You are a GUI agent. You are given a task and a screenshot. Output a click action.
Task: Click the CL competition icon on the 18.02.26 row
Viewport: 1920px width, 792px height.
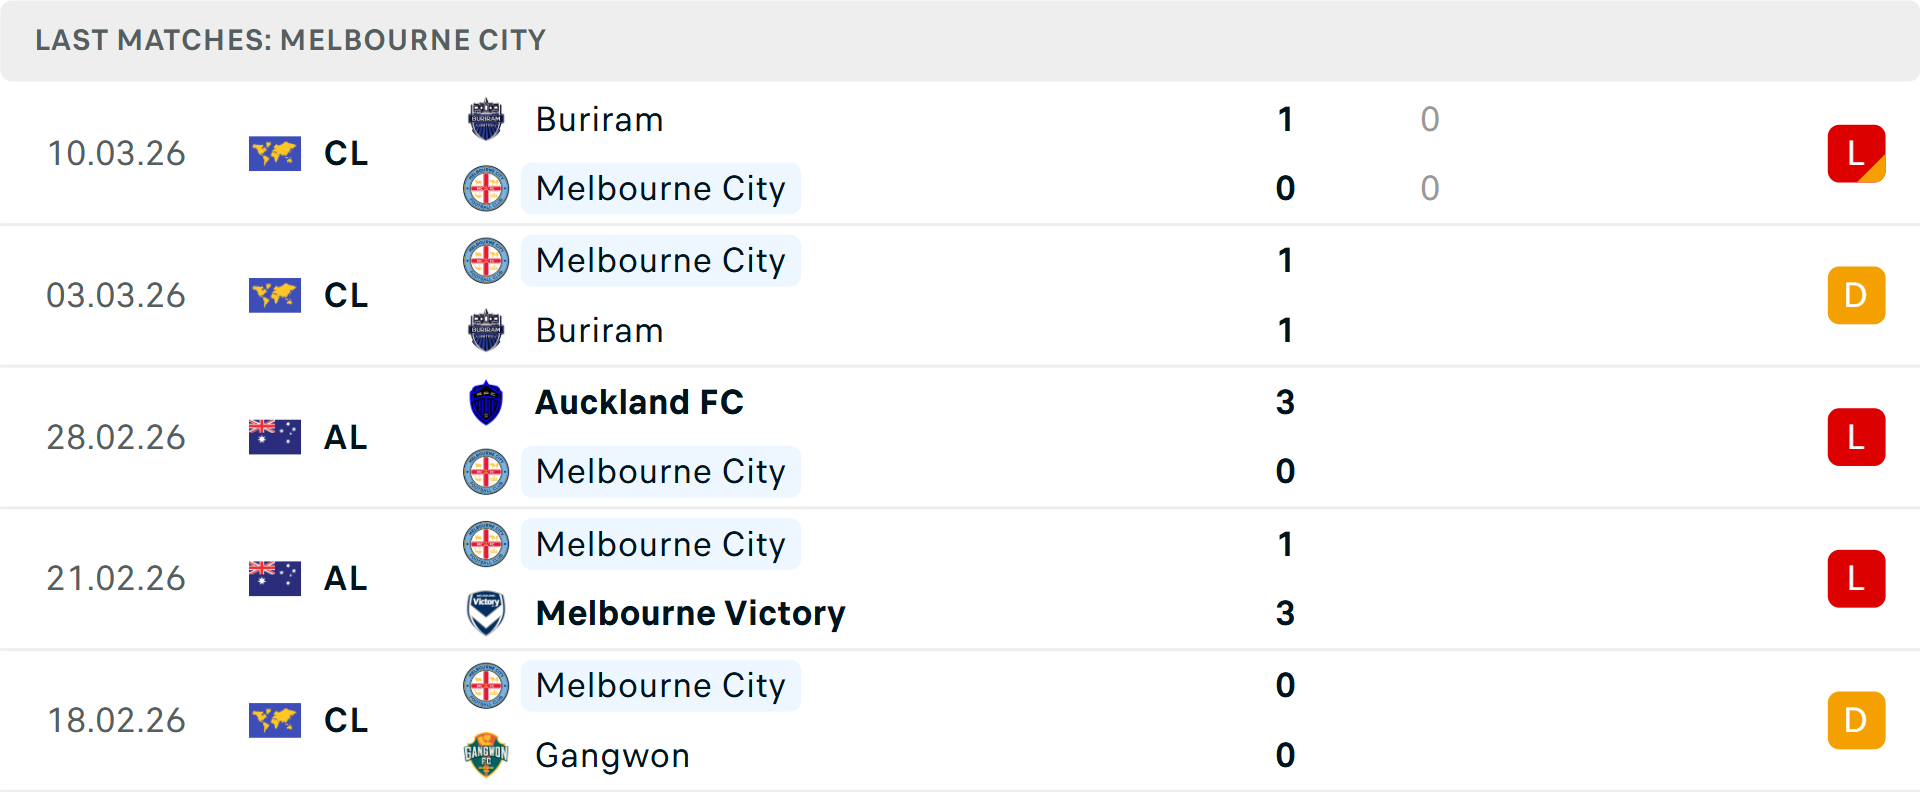pos(275,720)
